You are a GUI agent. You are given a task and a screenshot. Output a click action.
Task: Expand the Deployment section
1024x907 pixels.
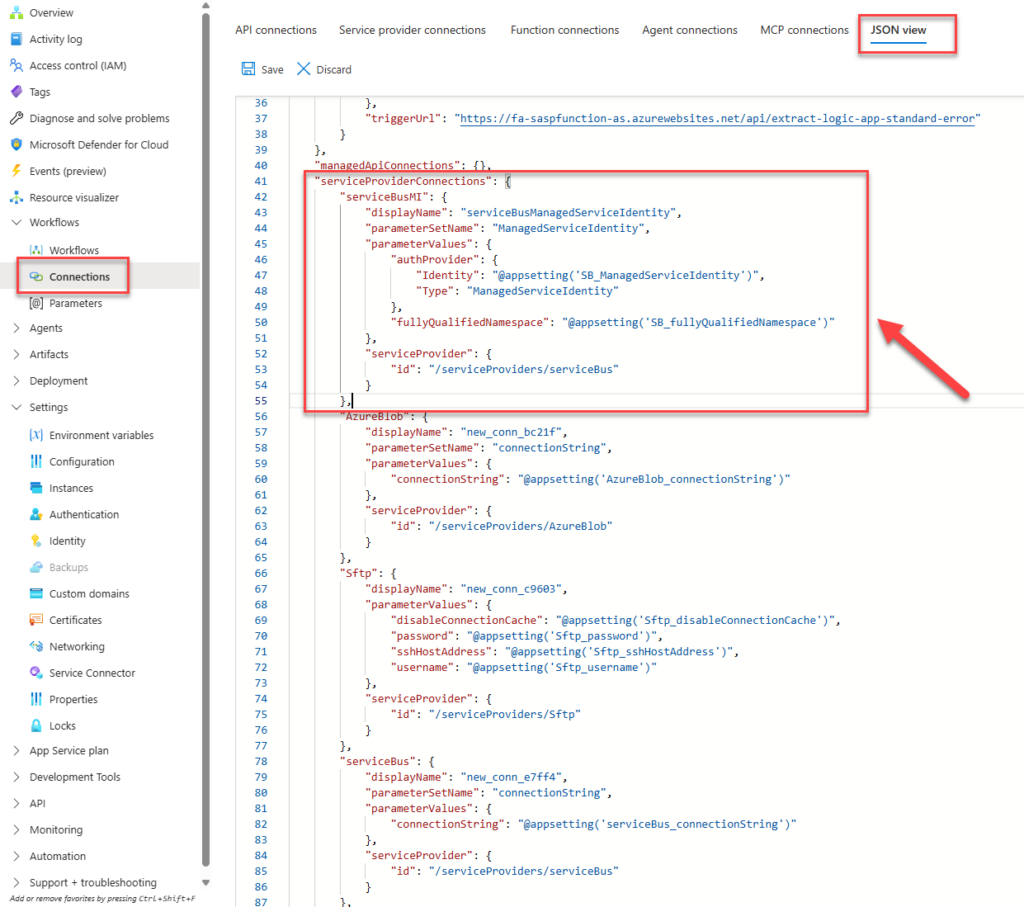coord(16,381)
